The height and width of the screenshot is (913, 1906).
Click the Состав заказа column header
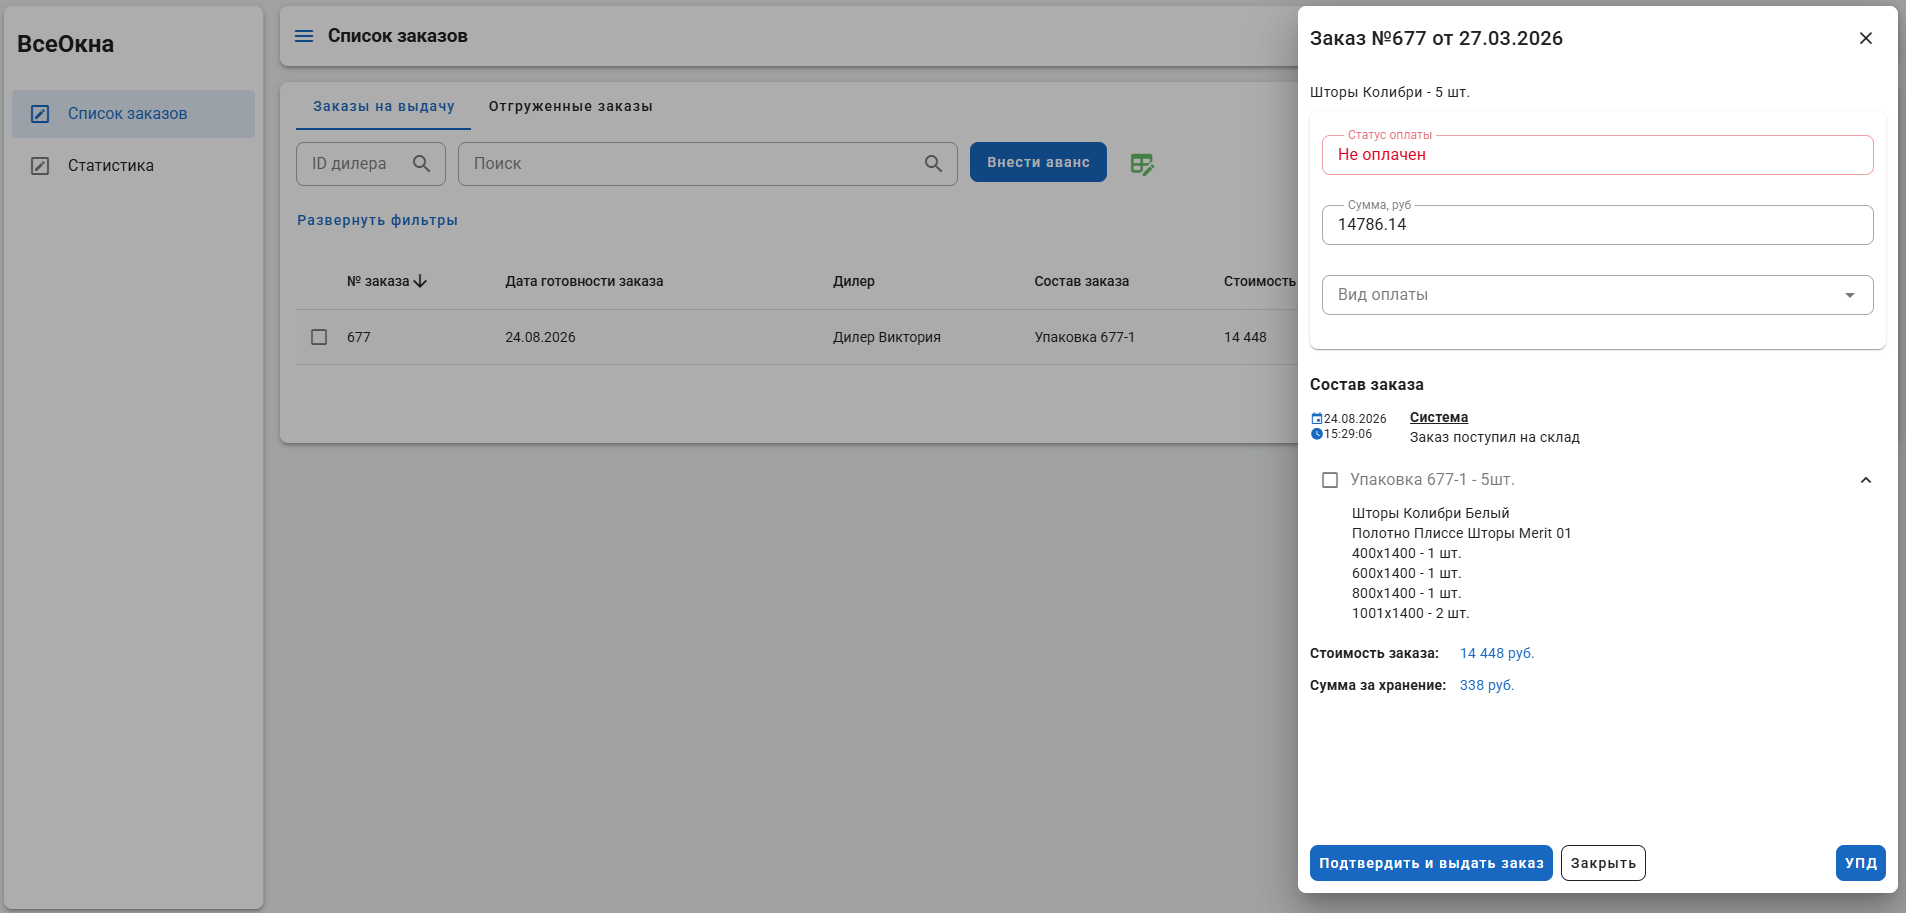click(1082, 281)
